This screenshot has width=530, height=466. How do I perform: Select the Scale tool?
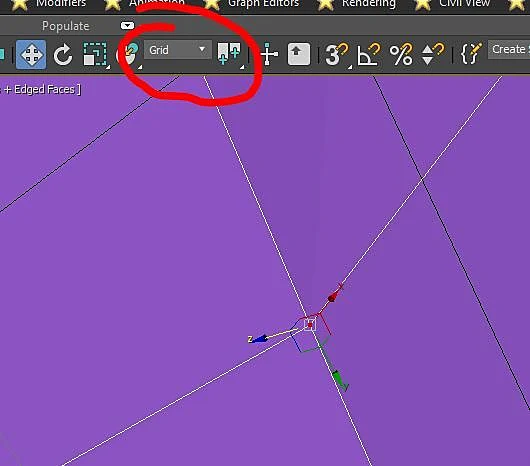click(x=96, y=54)
